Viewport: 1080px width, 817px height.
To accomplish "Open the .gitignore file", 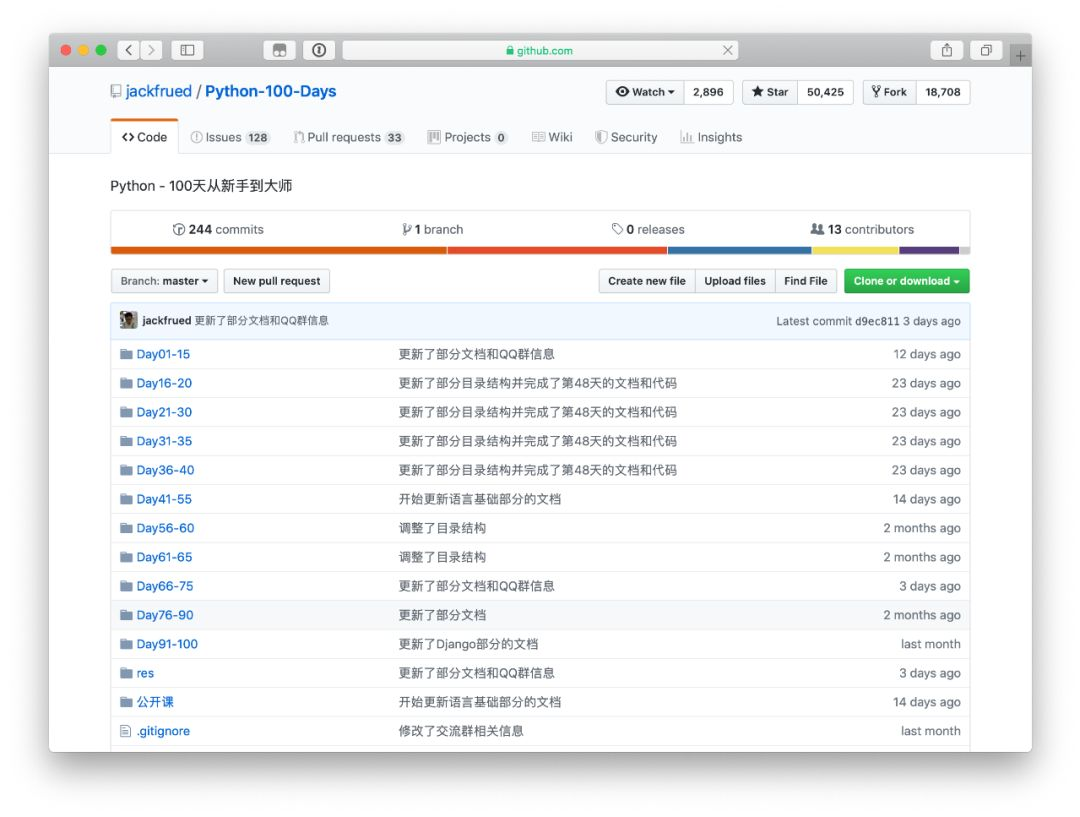I will point(163,731).
